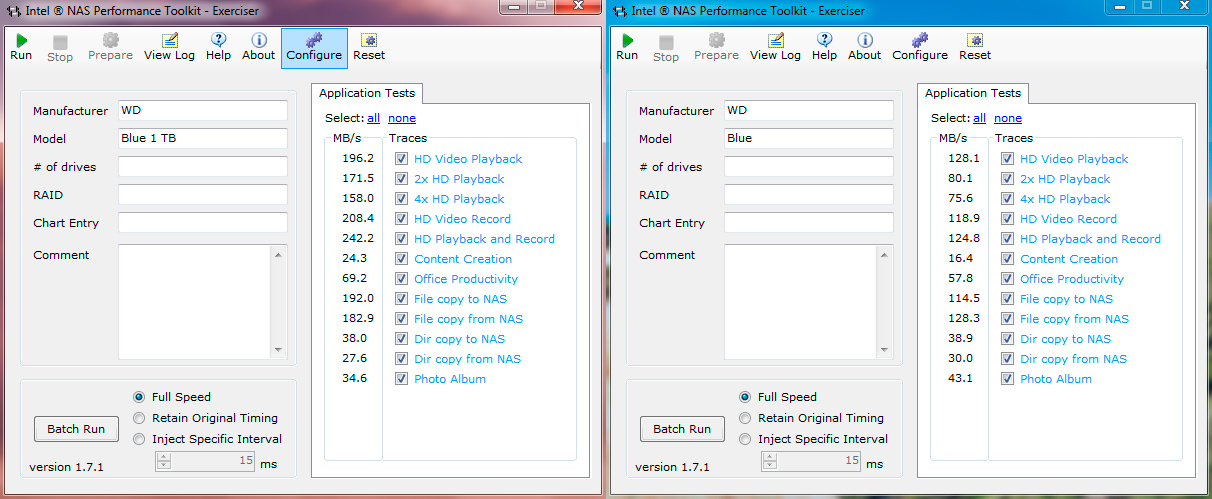The image size is (1212, 499).
Task: Open Application Tests tab in left window
Action: pyautogui.click(x=367, y=93)
